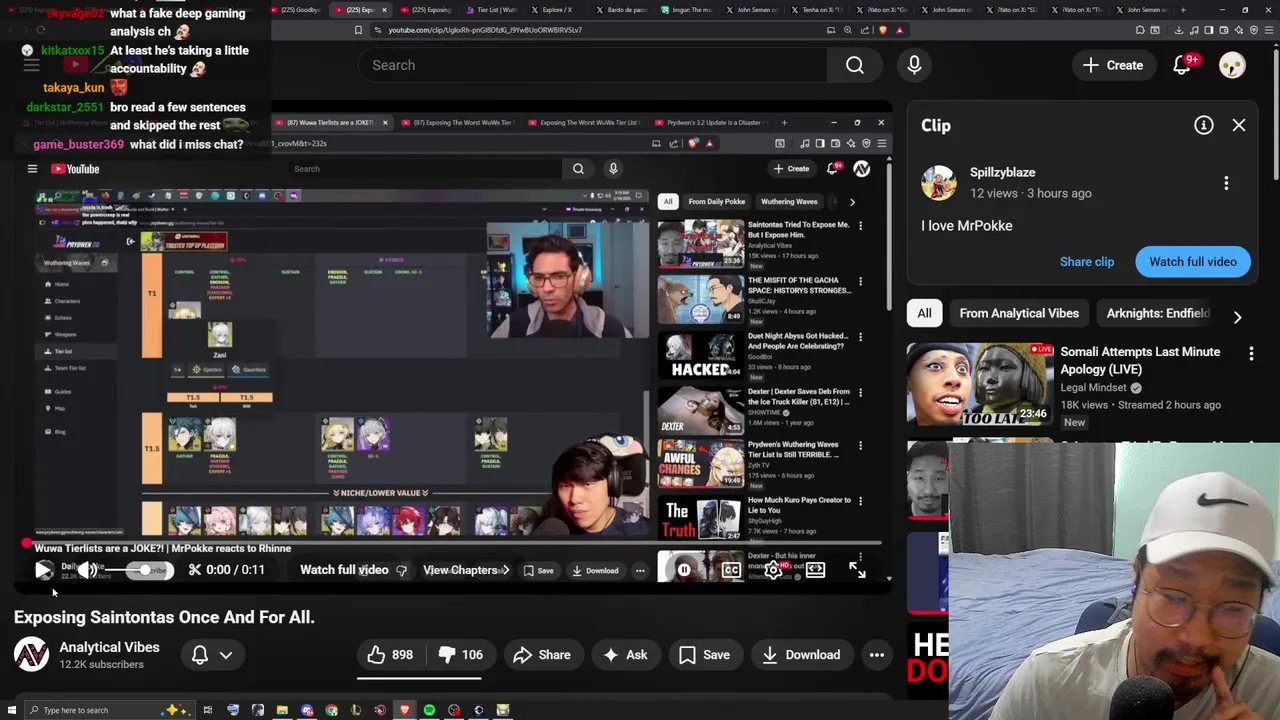Open the Clip info icon
Screen dimensions: 1280x720
tap(1204, 125)
